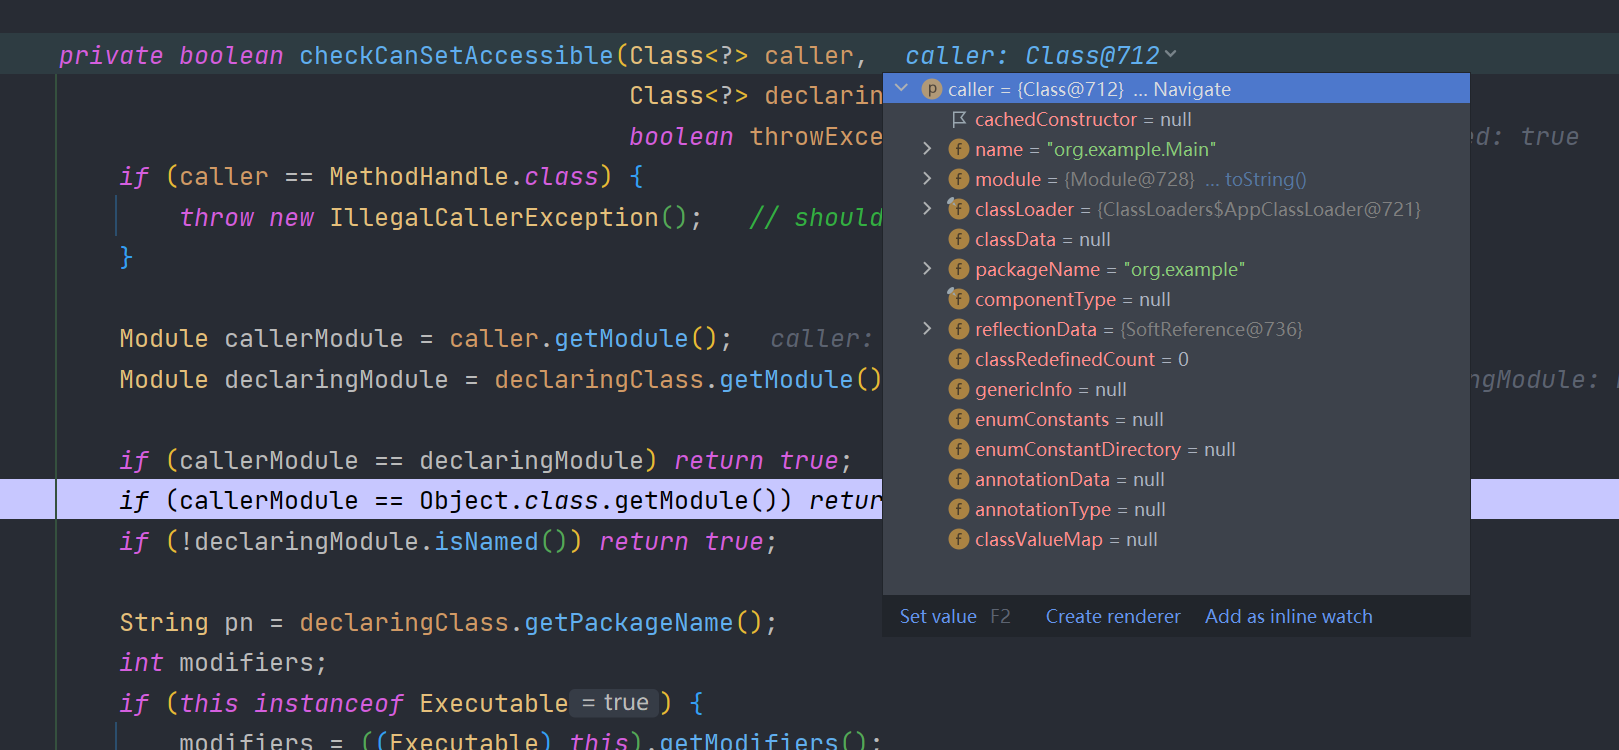Click the field icon beside name
This screenshot has width=1619, height=750.
[959, 149]
